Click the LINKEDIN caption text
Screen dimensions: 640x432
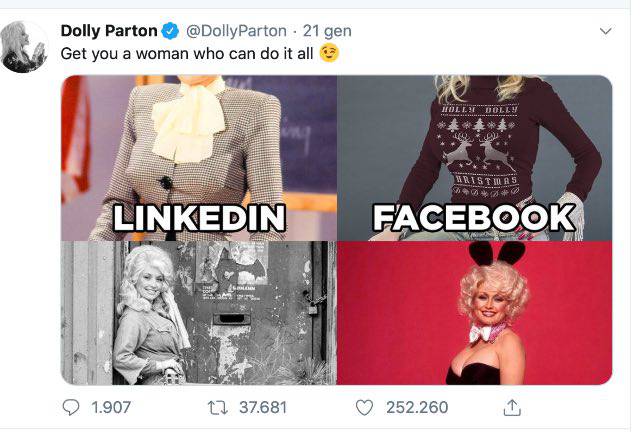point(199,218)
